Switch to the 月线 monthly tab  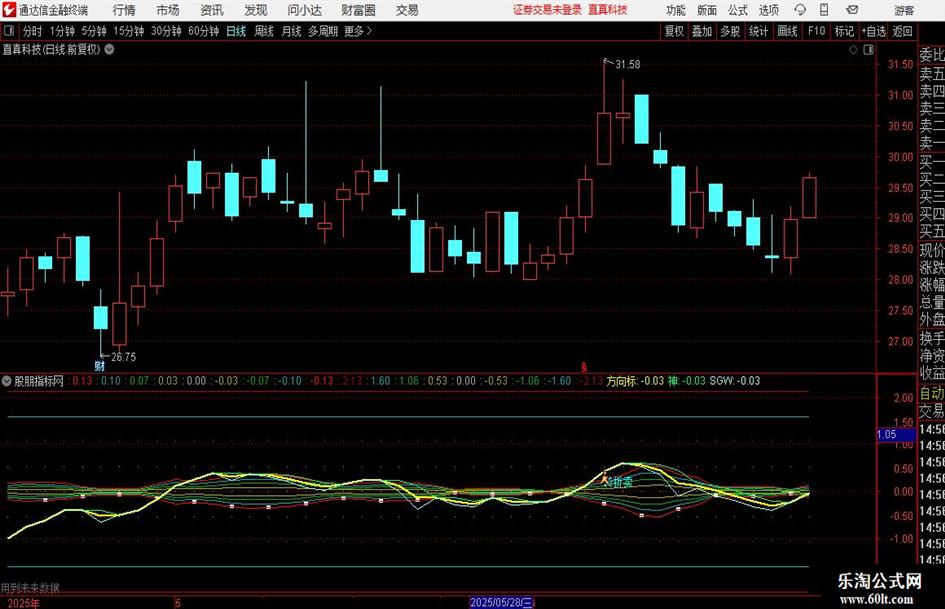[x=291, y=31]
